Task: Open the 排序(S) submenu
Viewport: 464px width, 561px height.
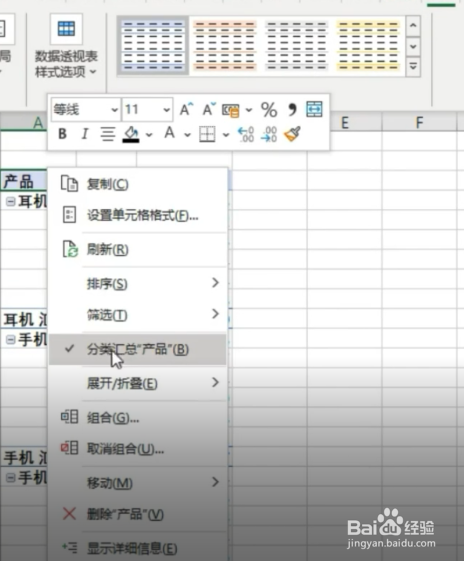Action: [138, 284]
